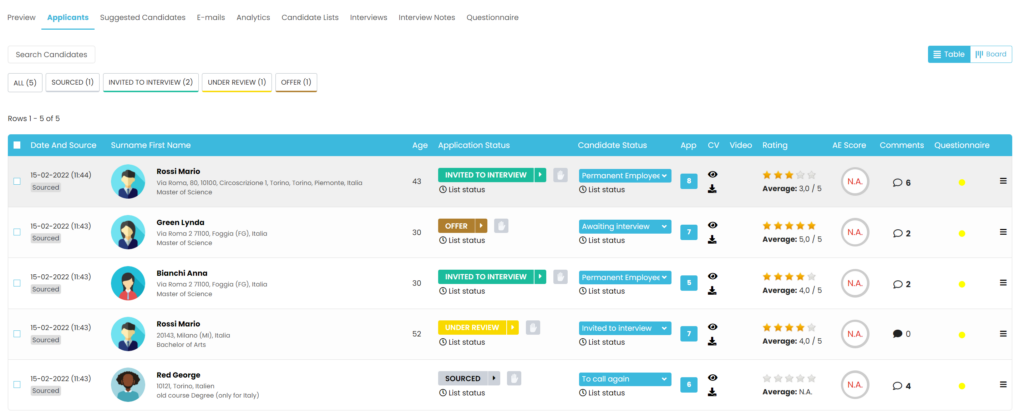Change star rating for Green Lynda
Viewport: 1024px width, 419px height.
790,226
